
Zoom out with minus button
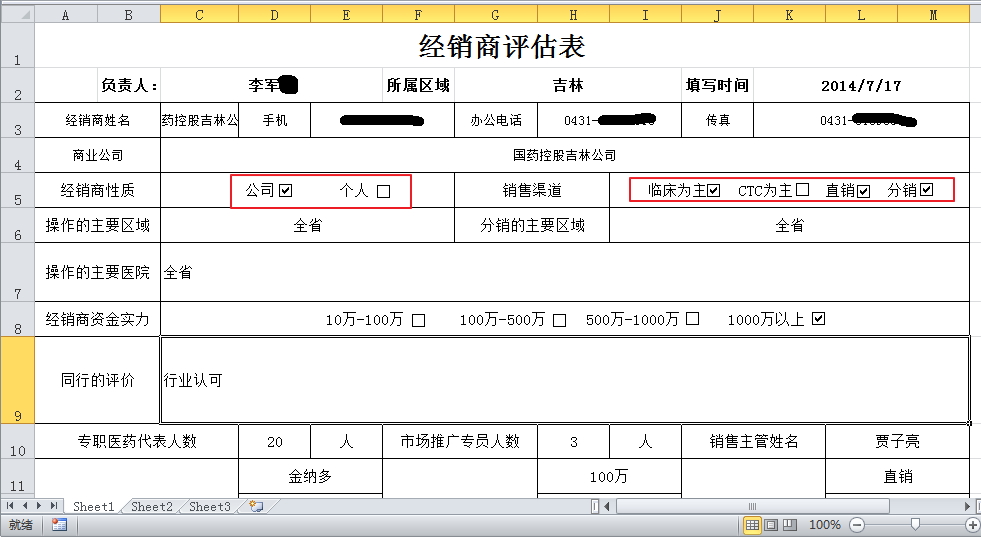[857, 524]
